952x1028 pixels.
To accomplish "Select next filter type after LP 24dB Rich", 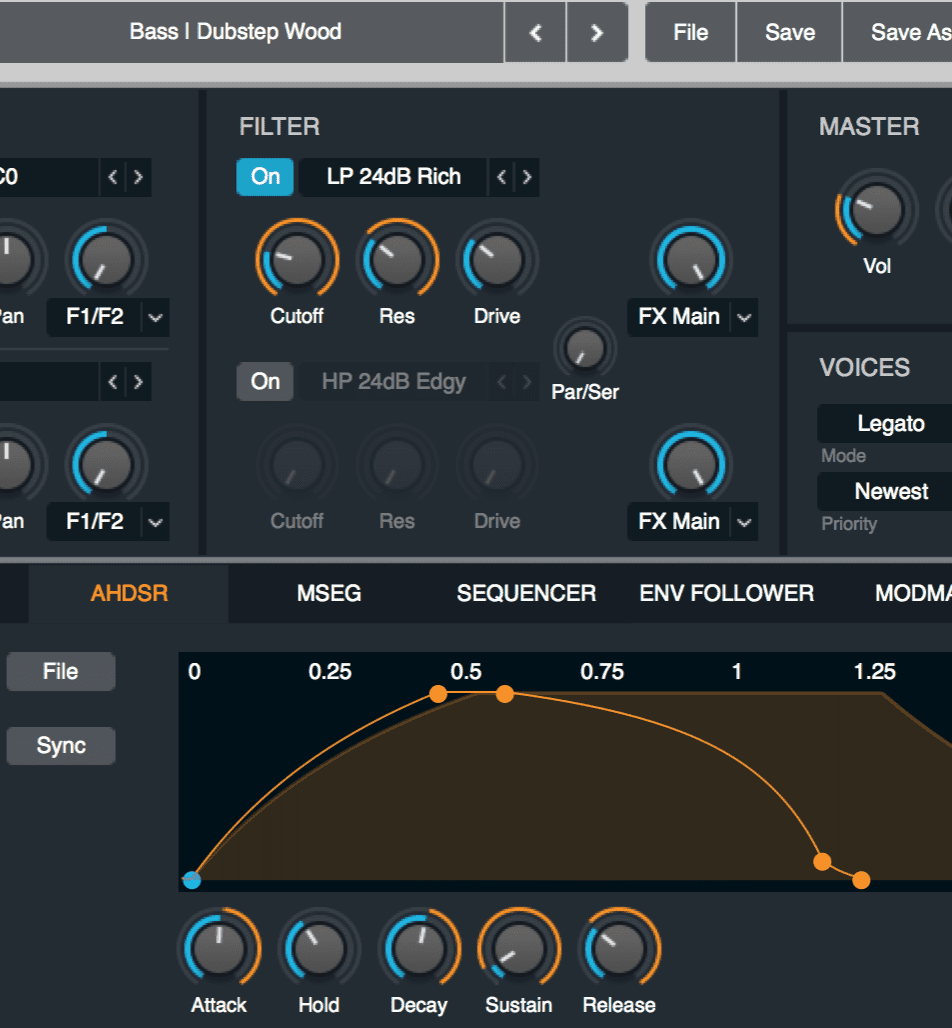I will tap(527, 177).
